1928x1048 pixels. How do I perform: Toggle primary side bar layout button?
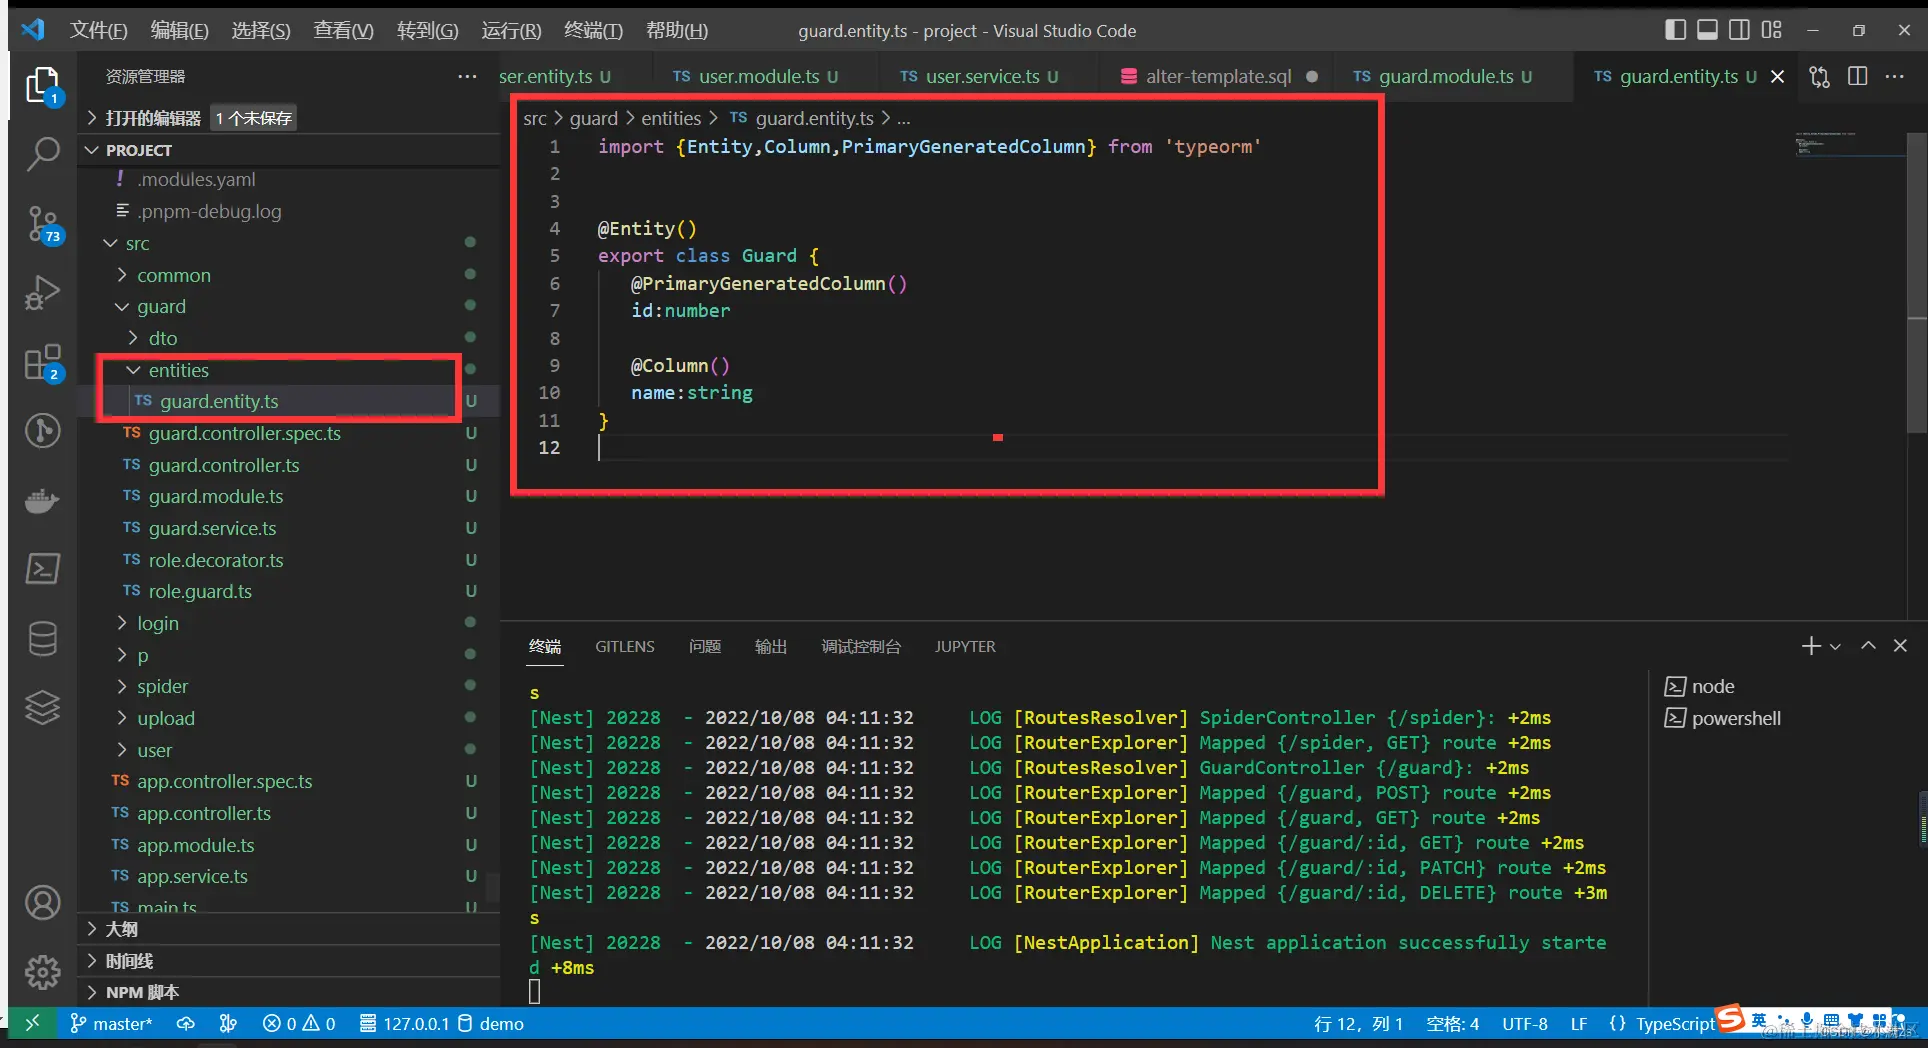(x=1675, y=30)
